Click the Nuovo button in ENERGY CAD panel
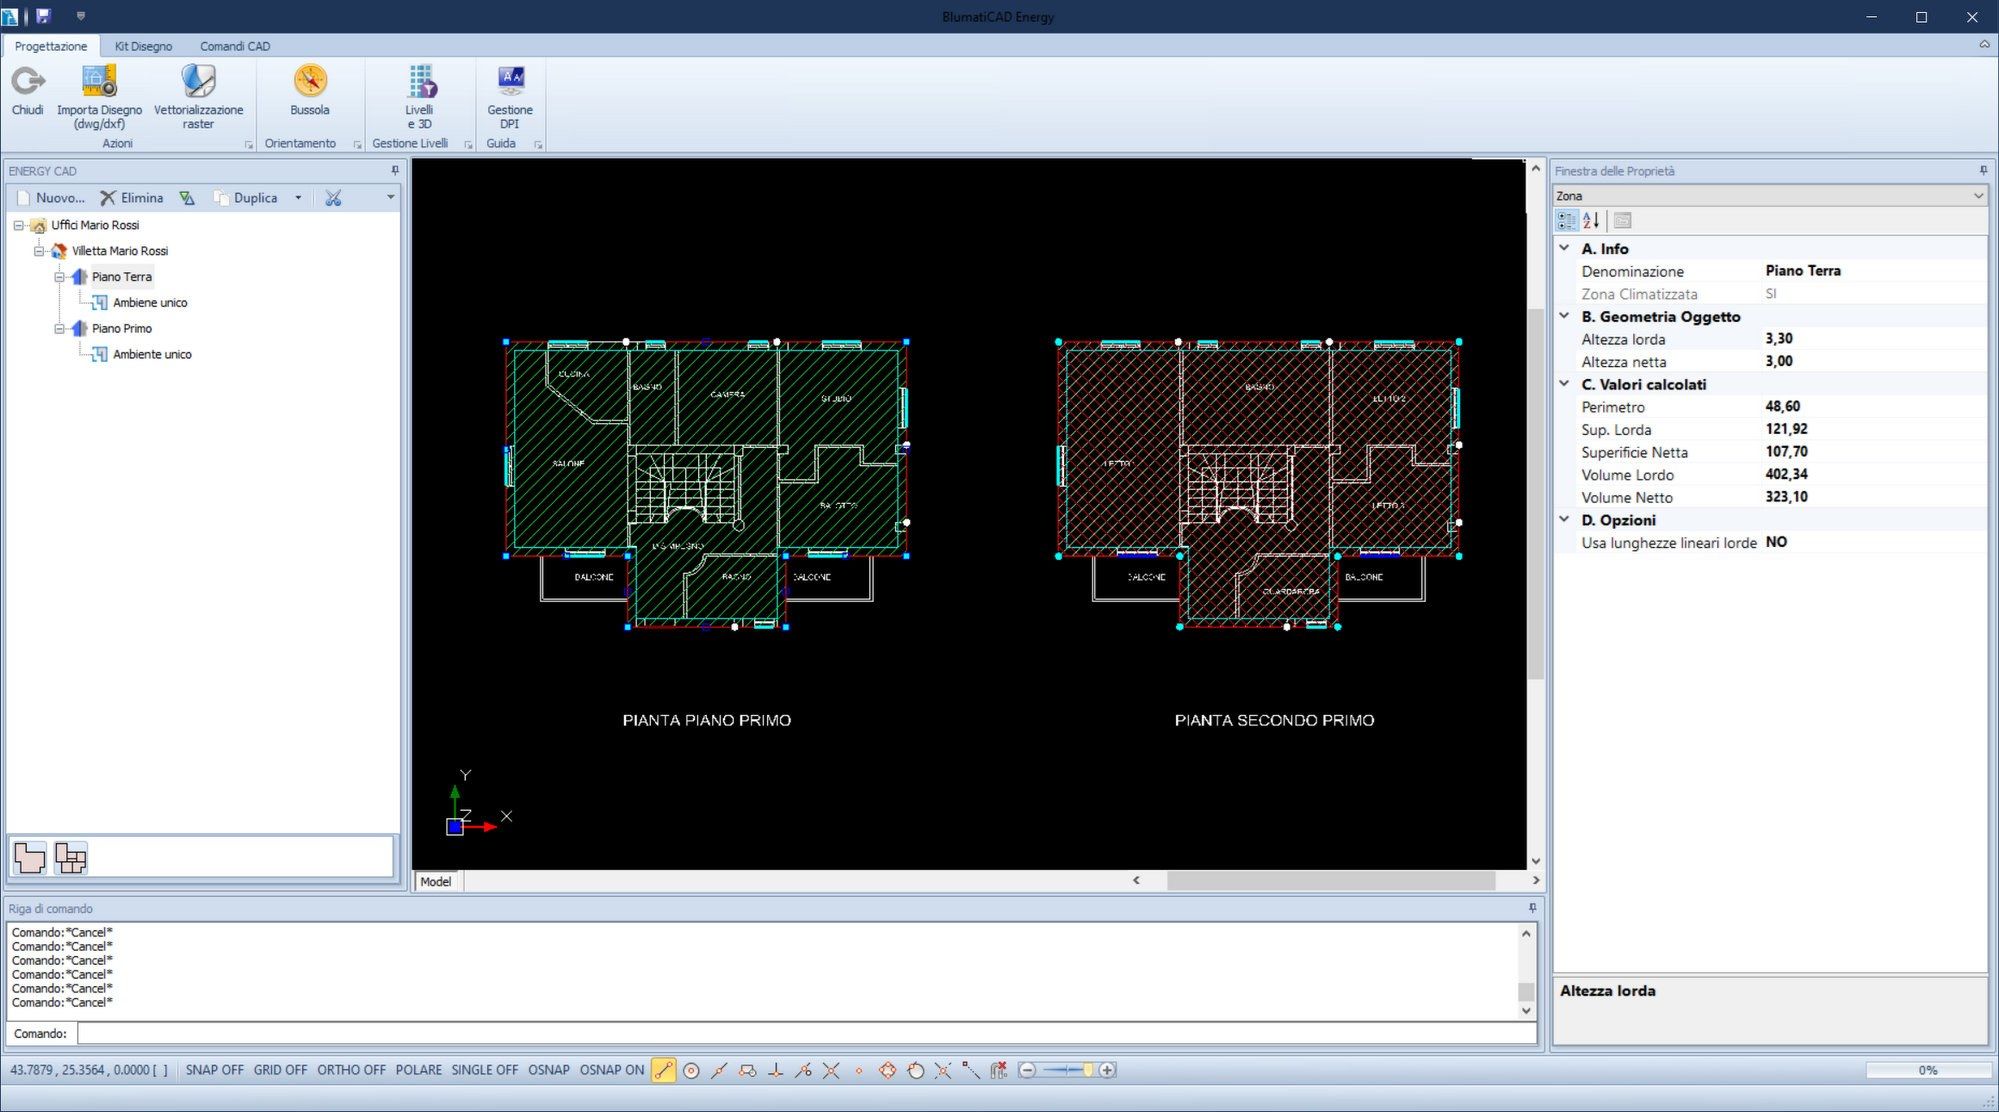1999x1112 pixels. [52, 197]
